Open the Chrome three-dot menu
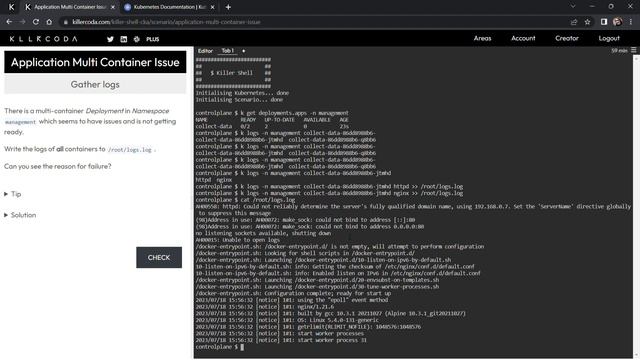640x360 pixels. pyautogui.click(x=631, y=22)
